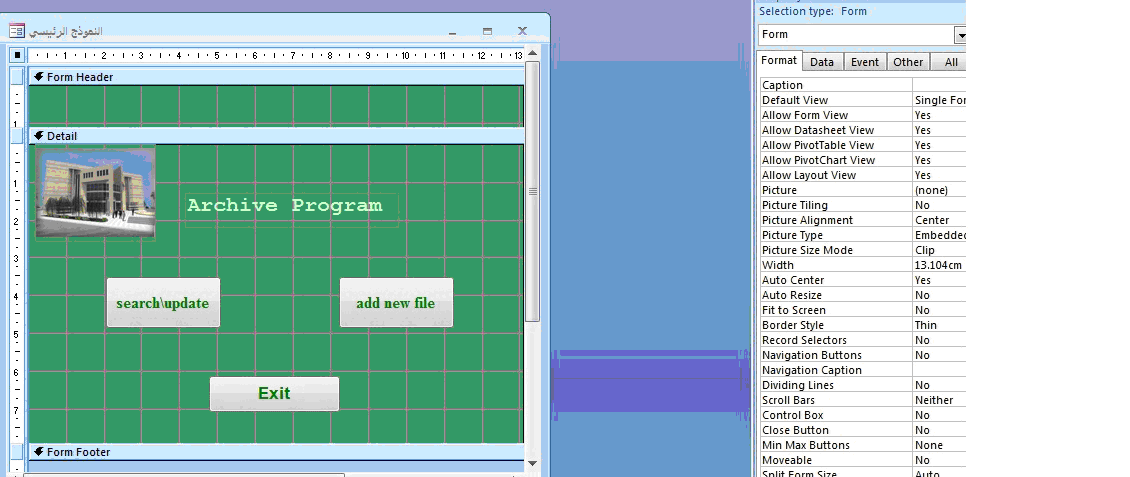This screenshot has height=477, width=1130.
Task: Click the form window icon in title bar
Action: [17, 31]
